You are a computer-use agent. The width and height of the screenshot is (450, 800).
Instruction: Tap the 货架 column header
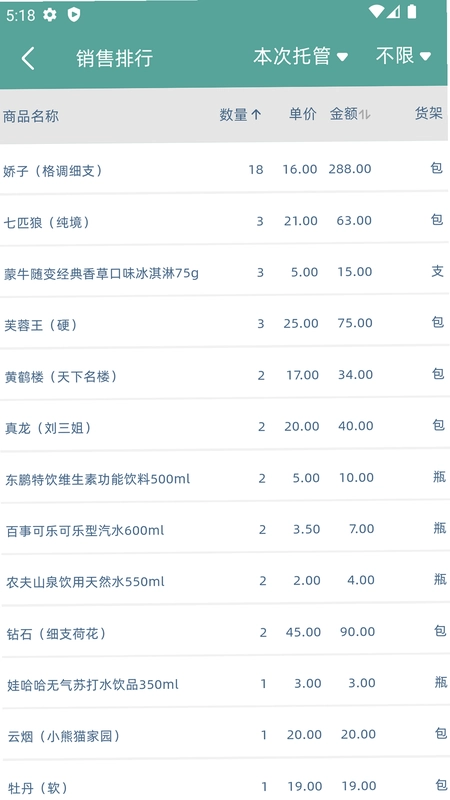pos(428,113)
